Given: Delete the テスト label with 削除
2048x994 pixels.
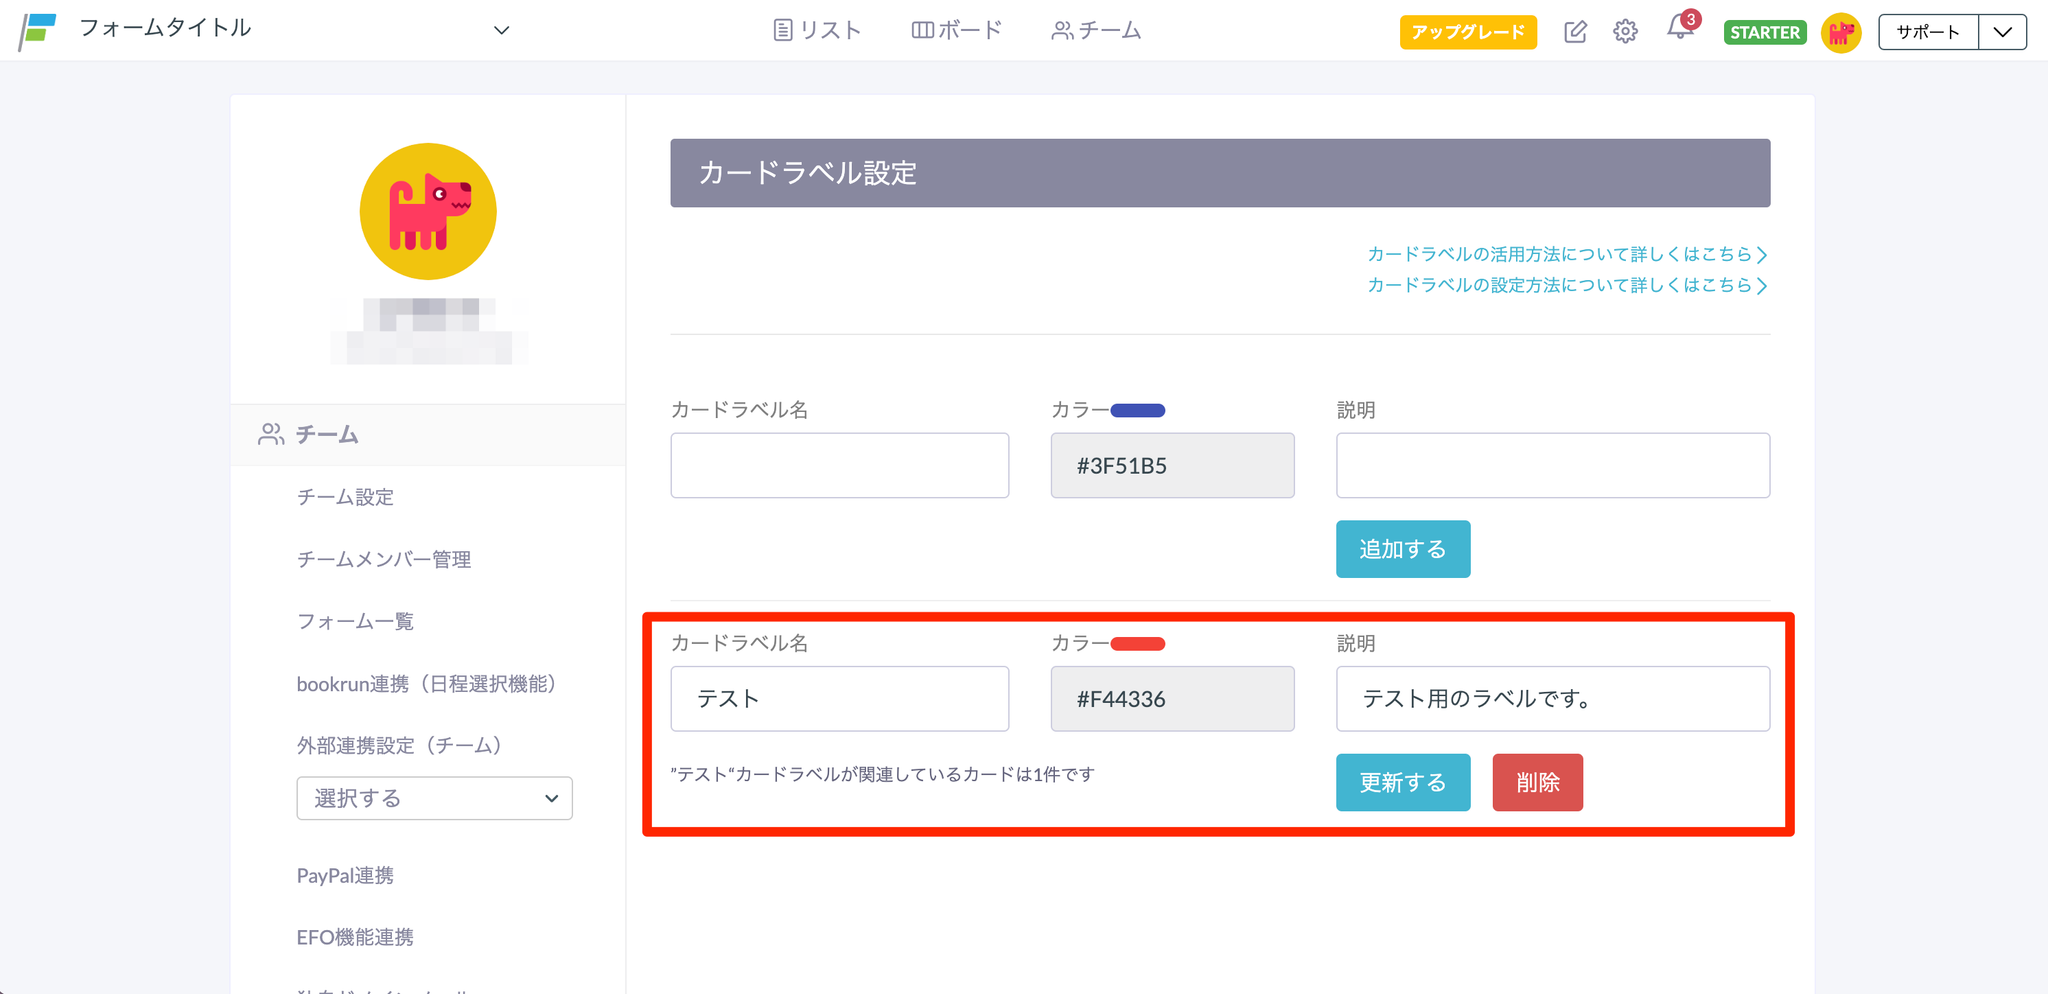Looking at the screenshot, I should click(1537, 782).
